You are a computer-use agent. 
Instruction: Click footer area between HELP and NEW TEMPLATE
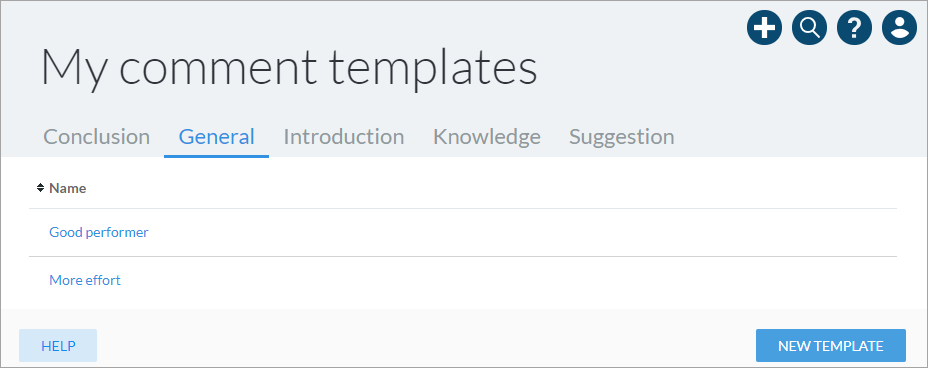tap(426, 346)
